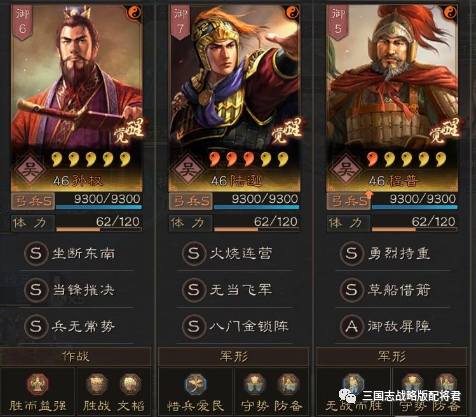Click the yin-yang emblem on 孙权 card
This screenshot has height=417, width=476.
click(x=135, y=13)
